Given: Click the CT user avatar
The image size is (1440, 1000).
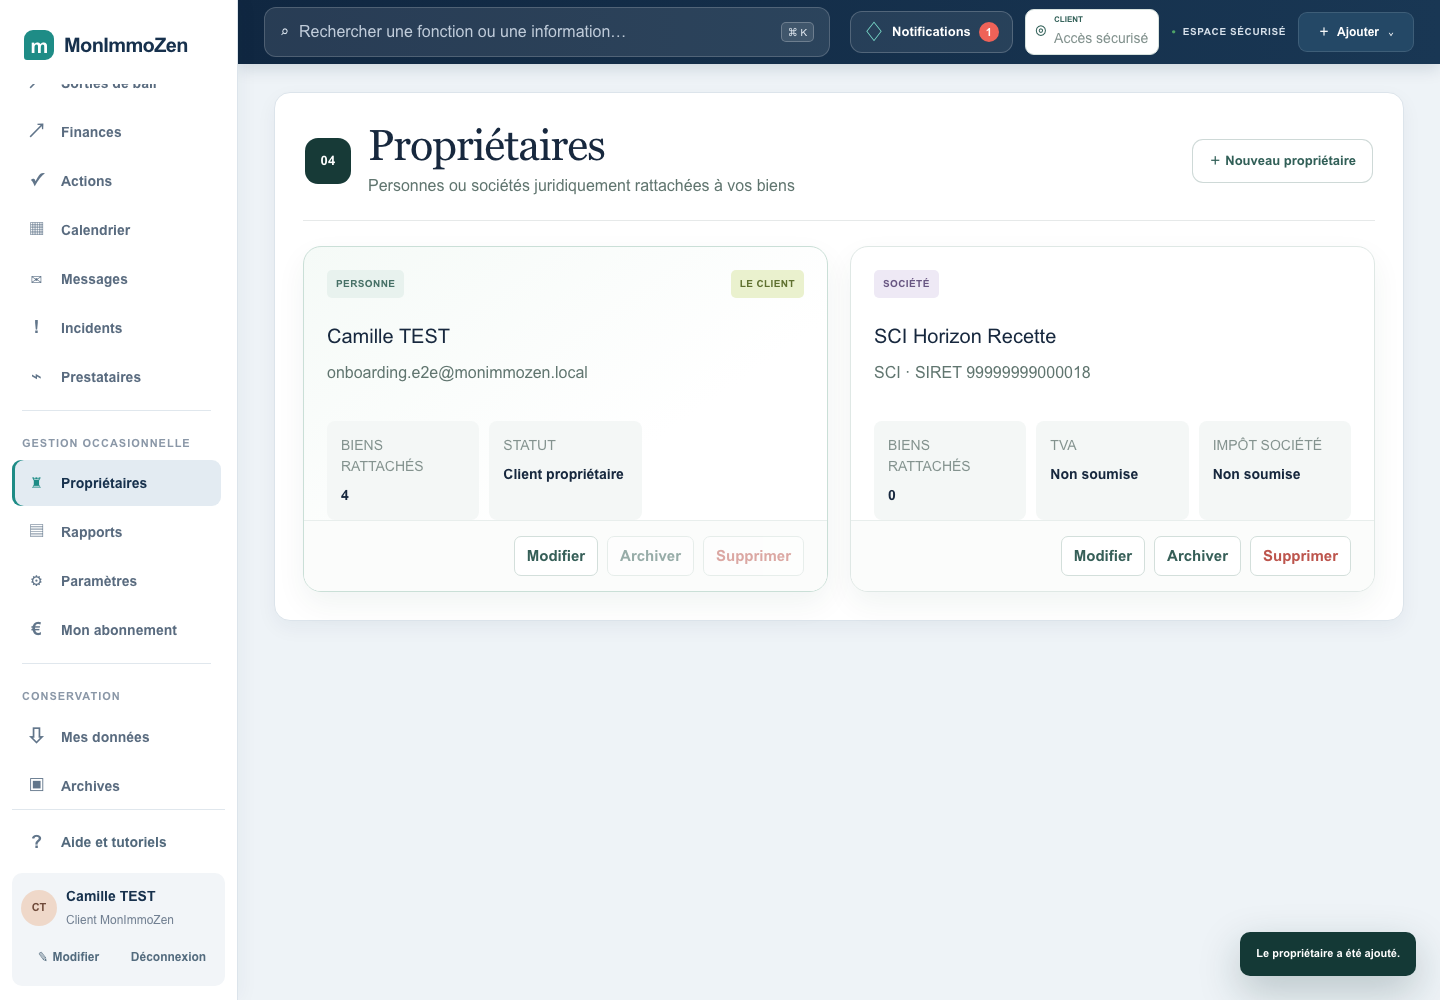Looking at the screenshot, I should click(39, 908).
